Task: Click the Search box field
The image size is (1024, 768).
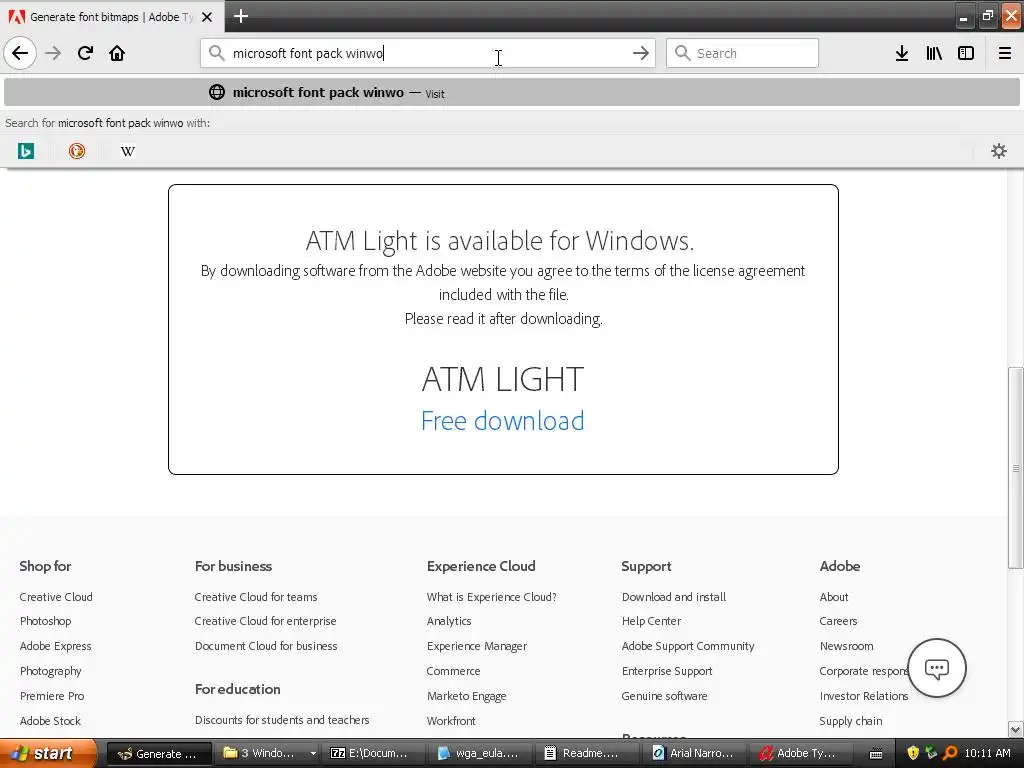Action: (742, 53)
